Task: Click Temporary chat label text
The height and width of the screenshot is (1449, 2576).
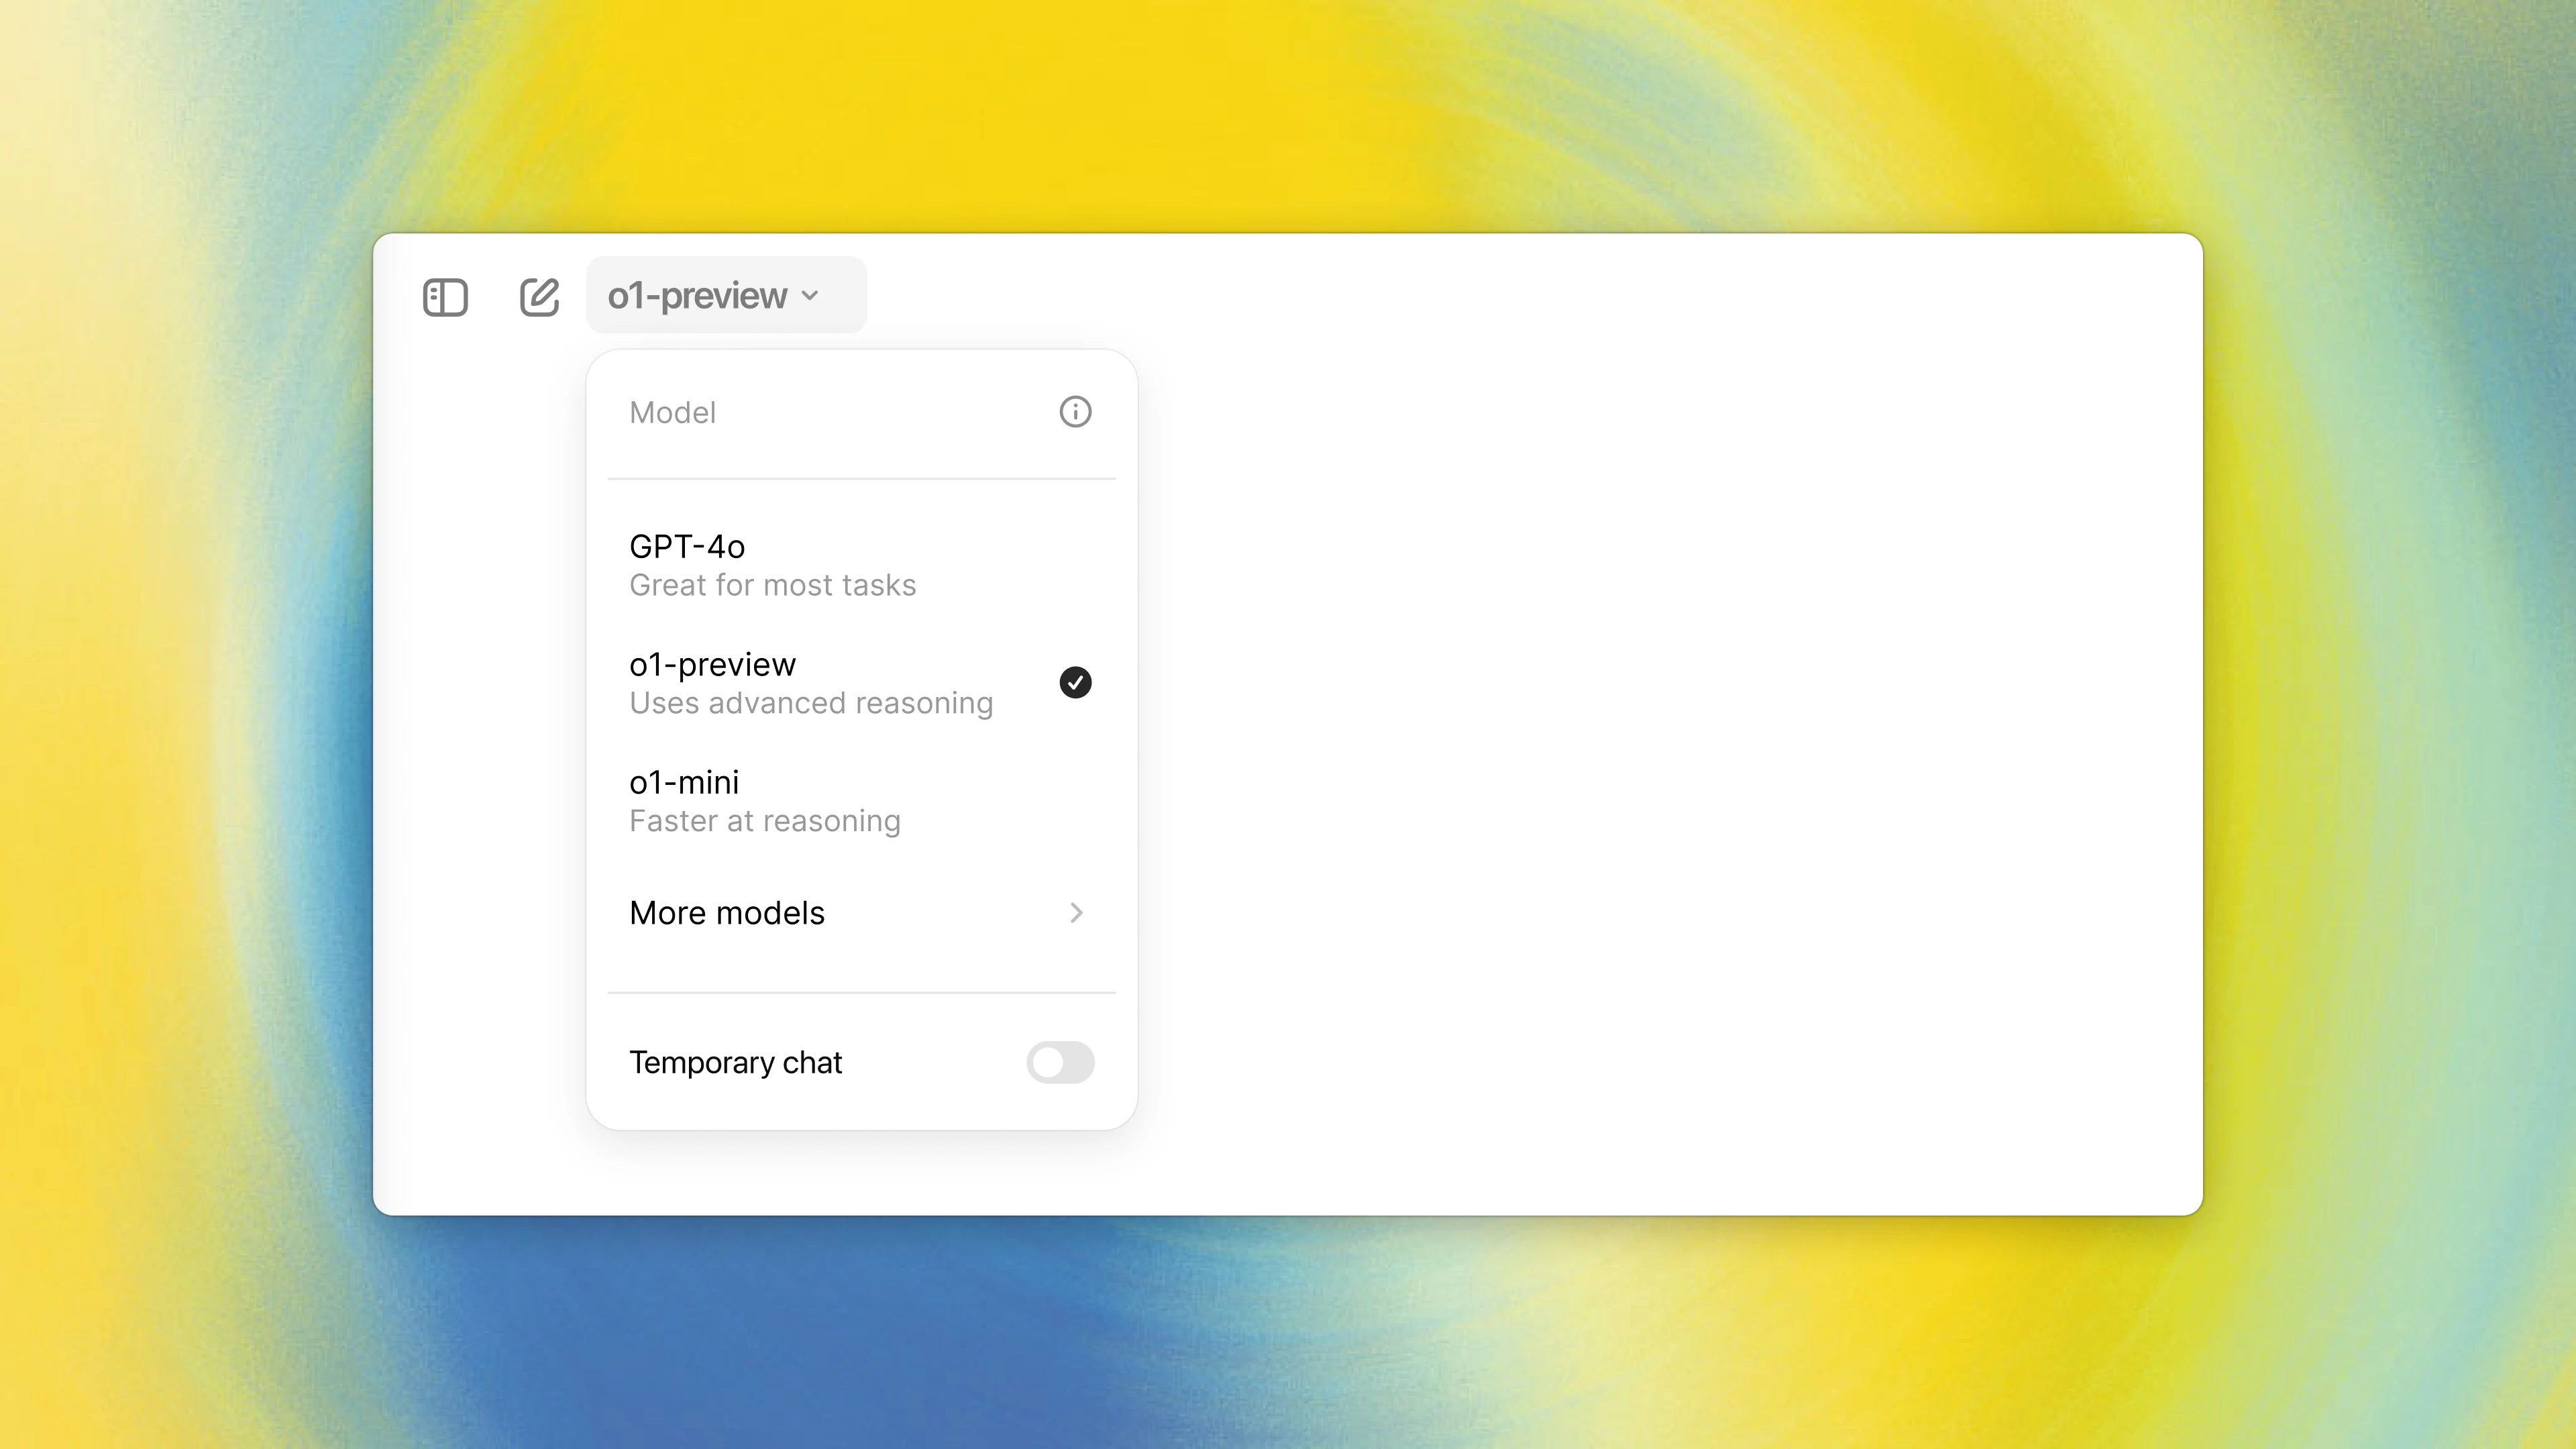Action: [736, 1061]
